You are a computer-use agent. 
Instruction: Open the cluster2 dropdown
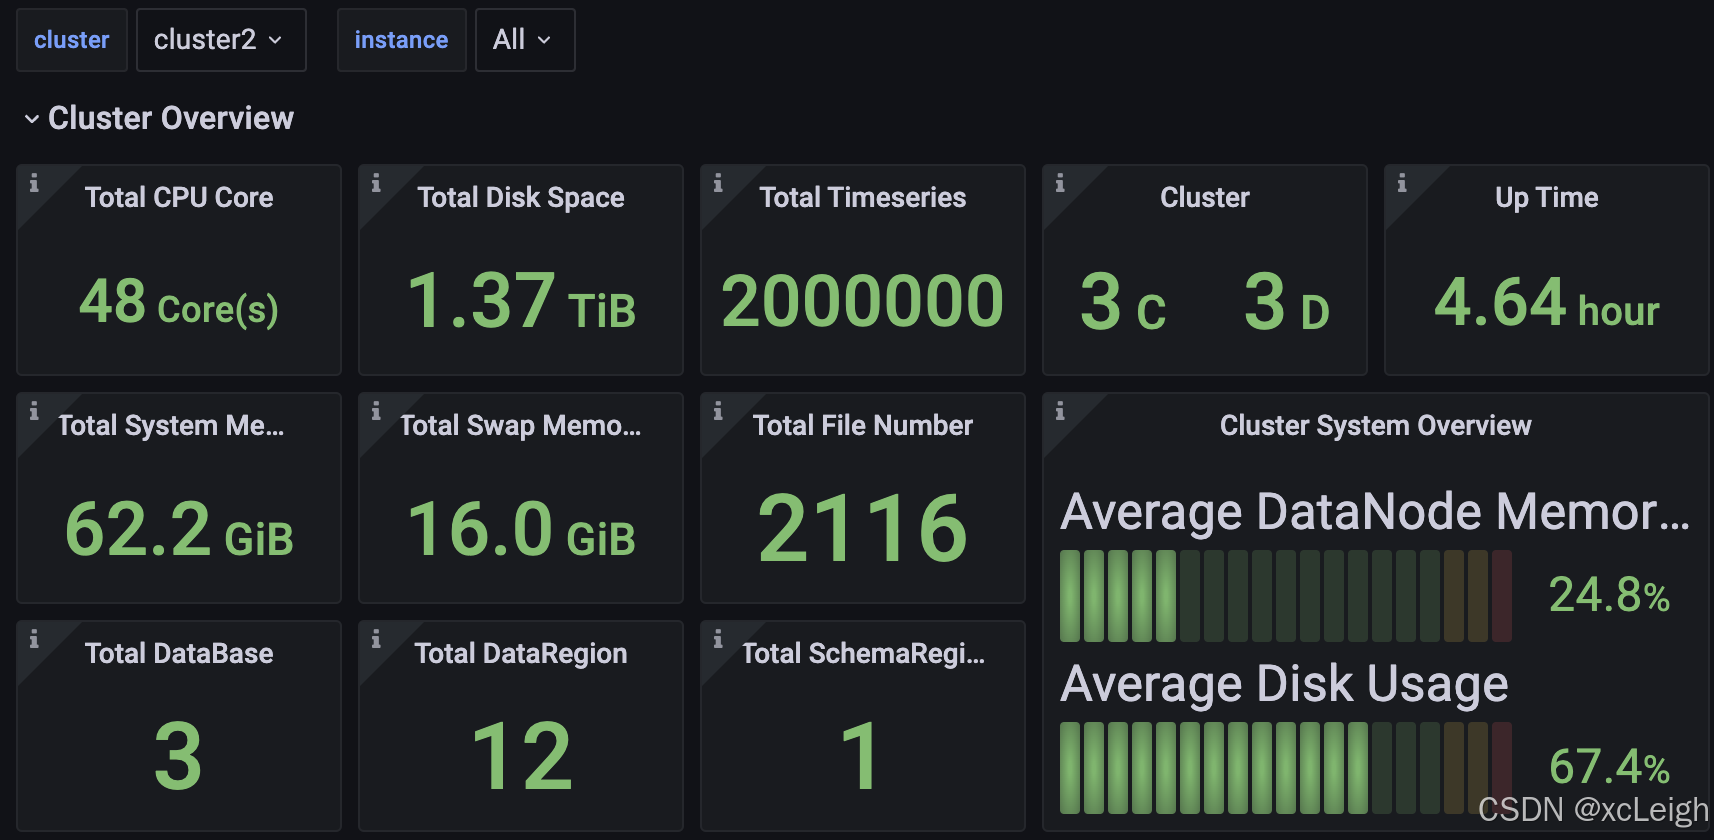pyautogui.click(x=221, y=40)
